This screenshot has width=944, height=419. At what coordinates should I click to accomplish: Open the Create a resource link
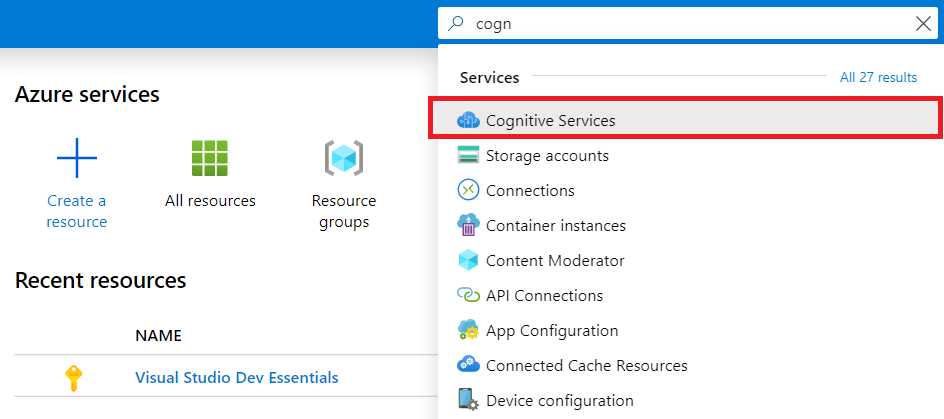[x=76, y=211]
